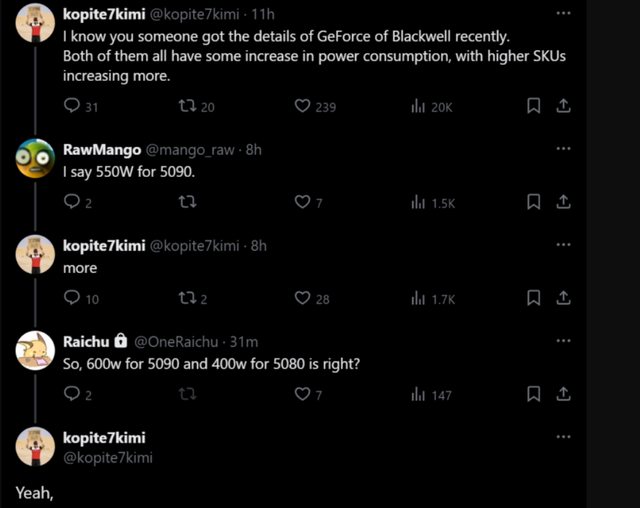Open more options on RawMango's tweet
Screen dimensions: 640x508
pos(563,148)
